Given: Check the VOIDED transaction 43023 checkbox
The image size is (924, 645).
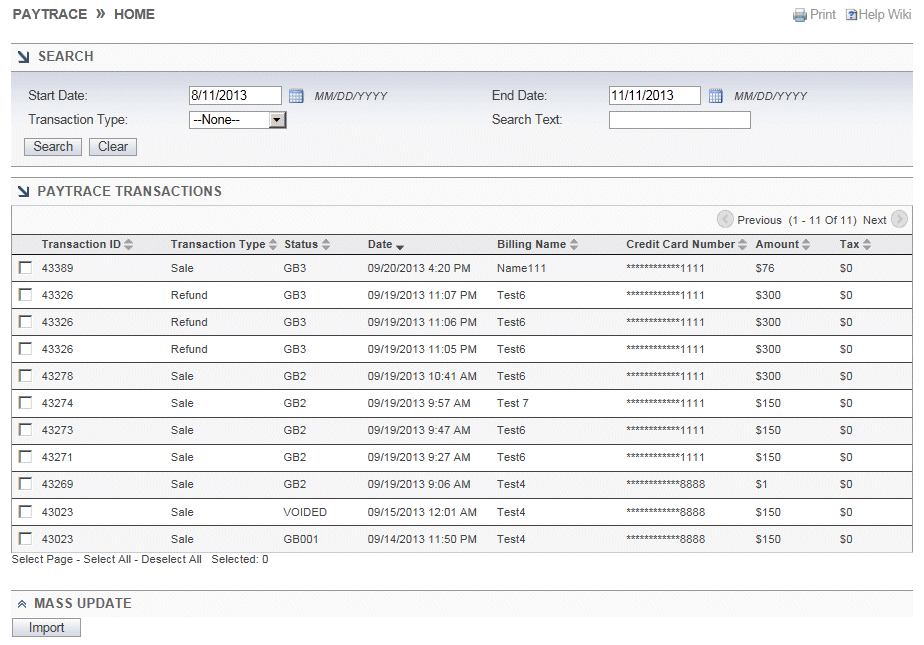Looking at the screenshot, I should (x=25, y=512).
